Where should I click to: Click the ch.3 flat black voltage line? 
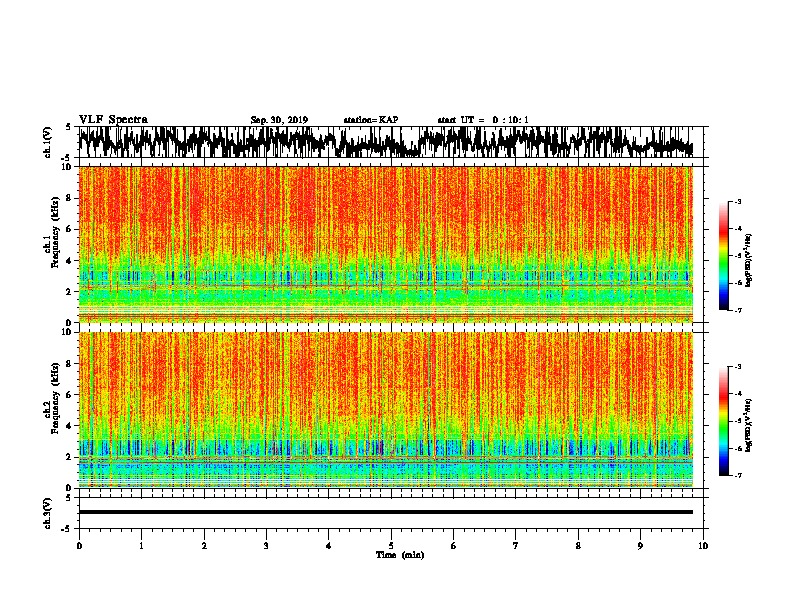coord(385,512)
